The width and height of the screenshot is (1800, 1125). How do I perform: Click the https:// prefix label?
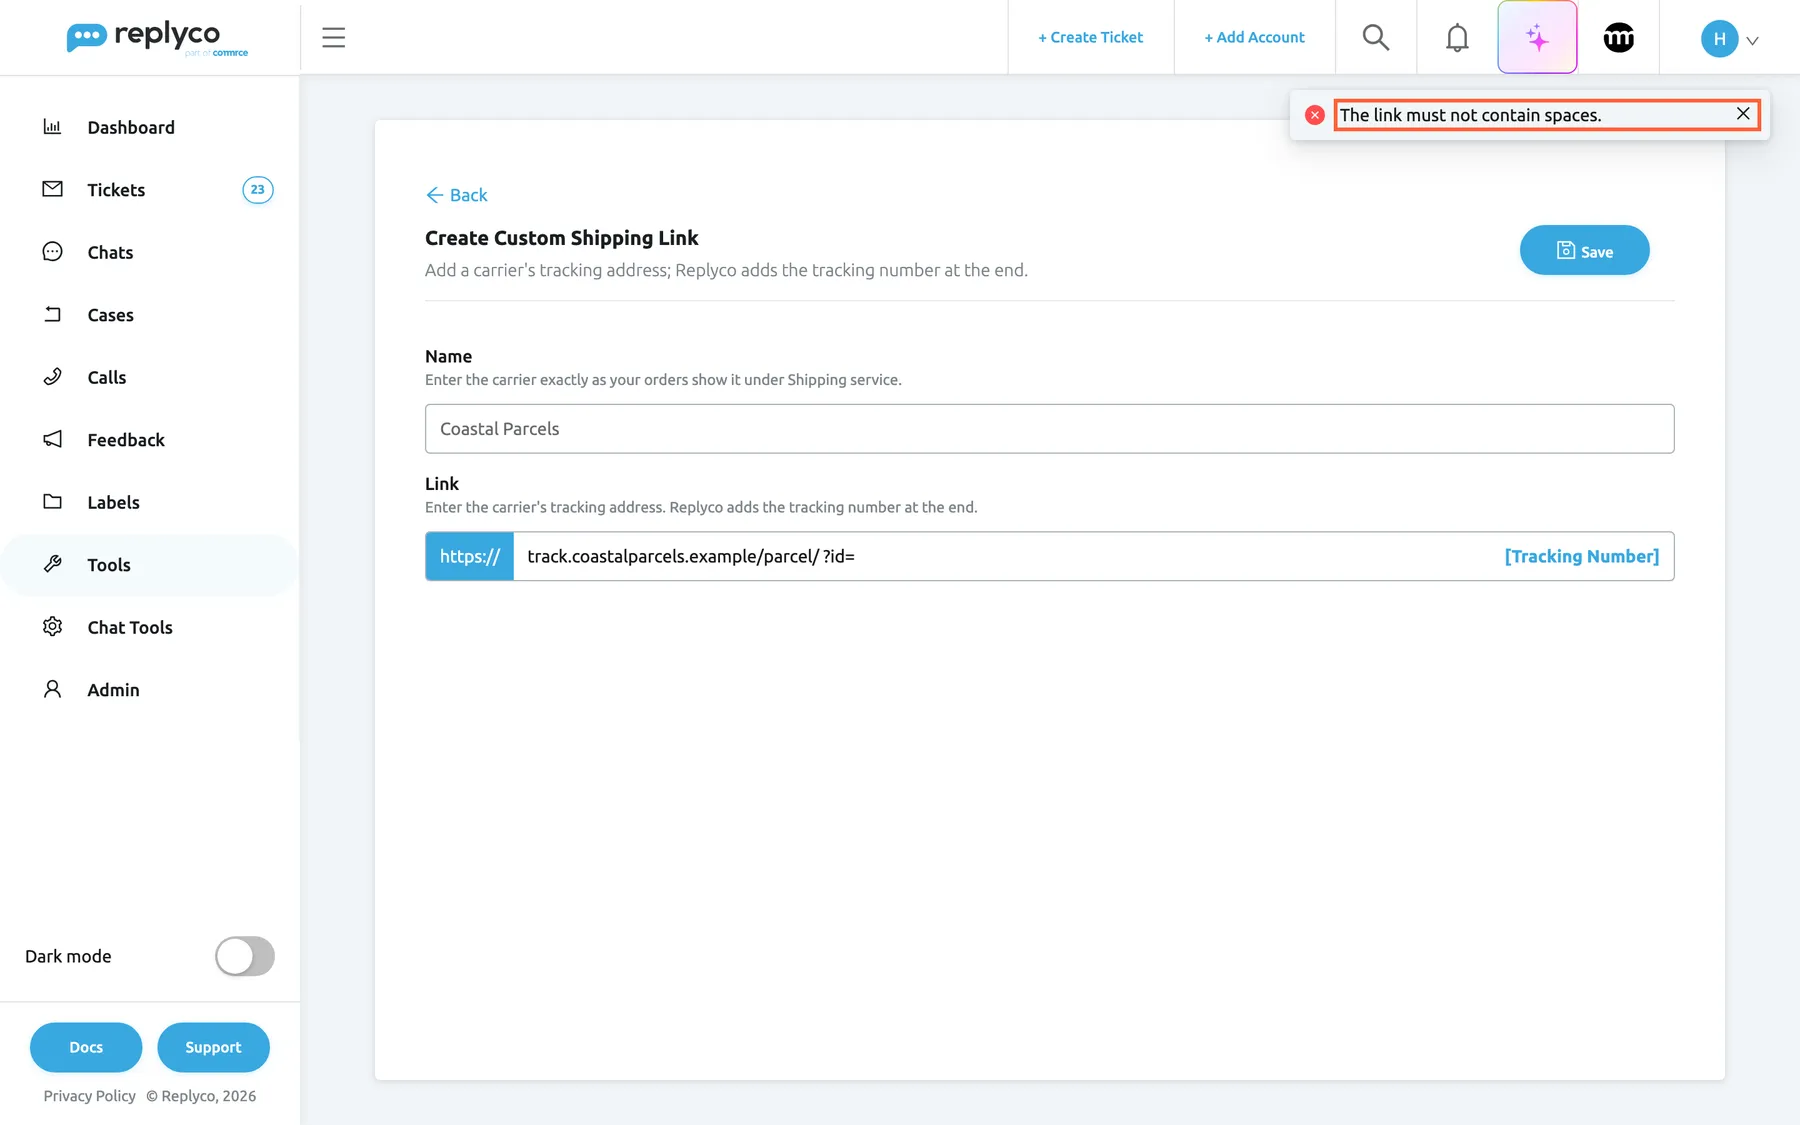point(469,556)
